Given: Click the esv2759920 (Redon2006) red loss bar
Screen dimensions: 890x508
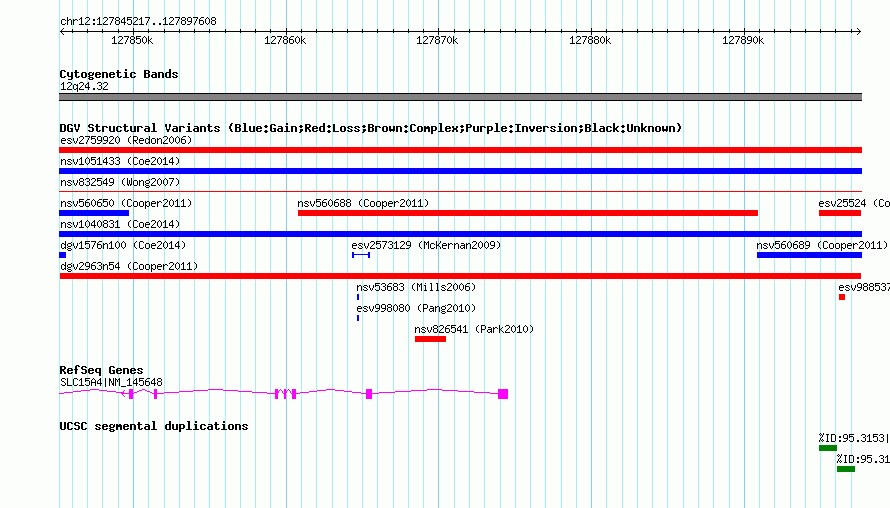Looking at the screenshot, I should [460, 150].
